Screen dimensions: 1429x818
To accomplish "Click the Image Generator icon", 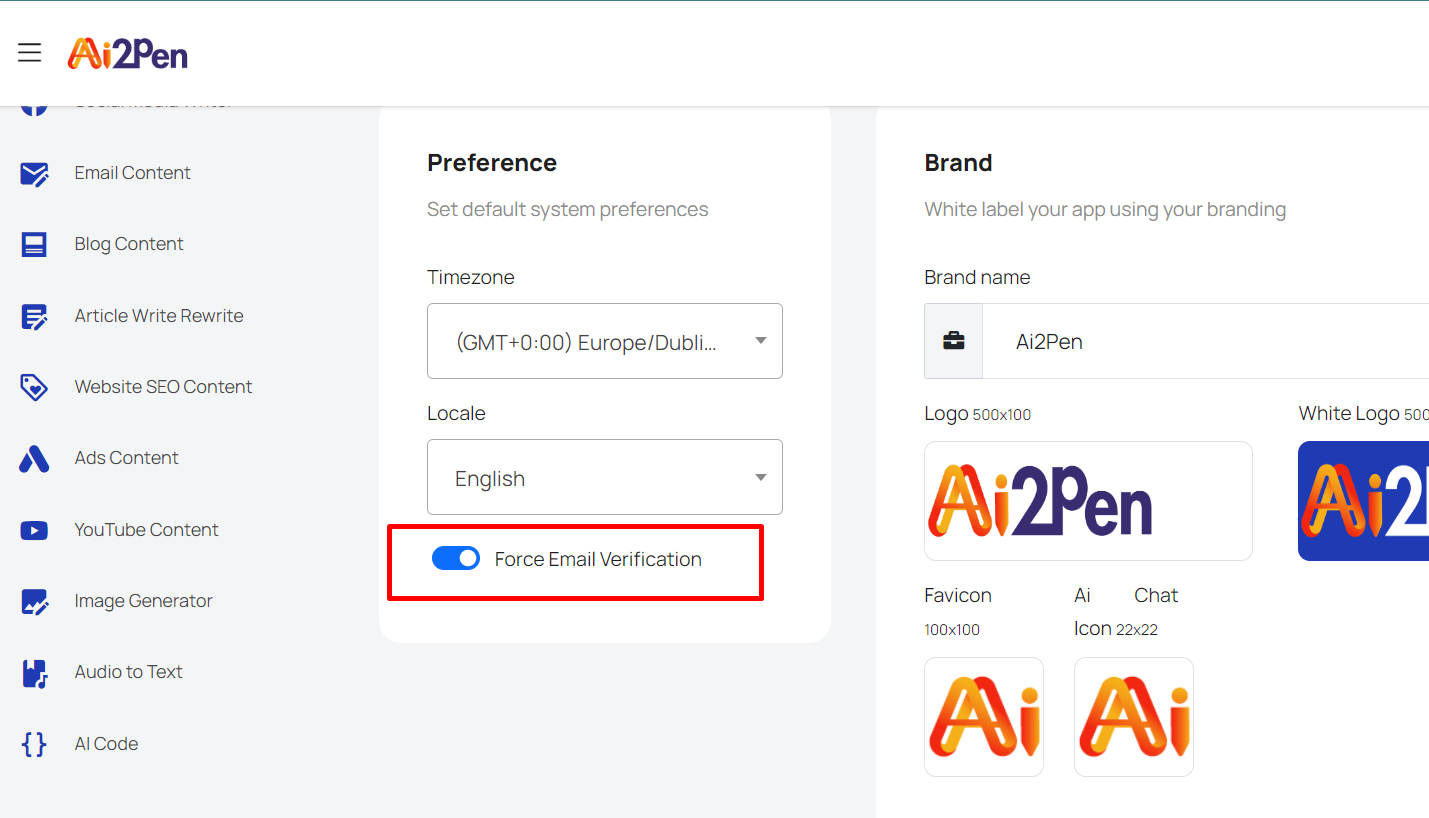I will click(34, 602).
